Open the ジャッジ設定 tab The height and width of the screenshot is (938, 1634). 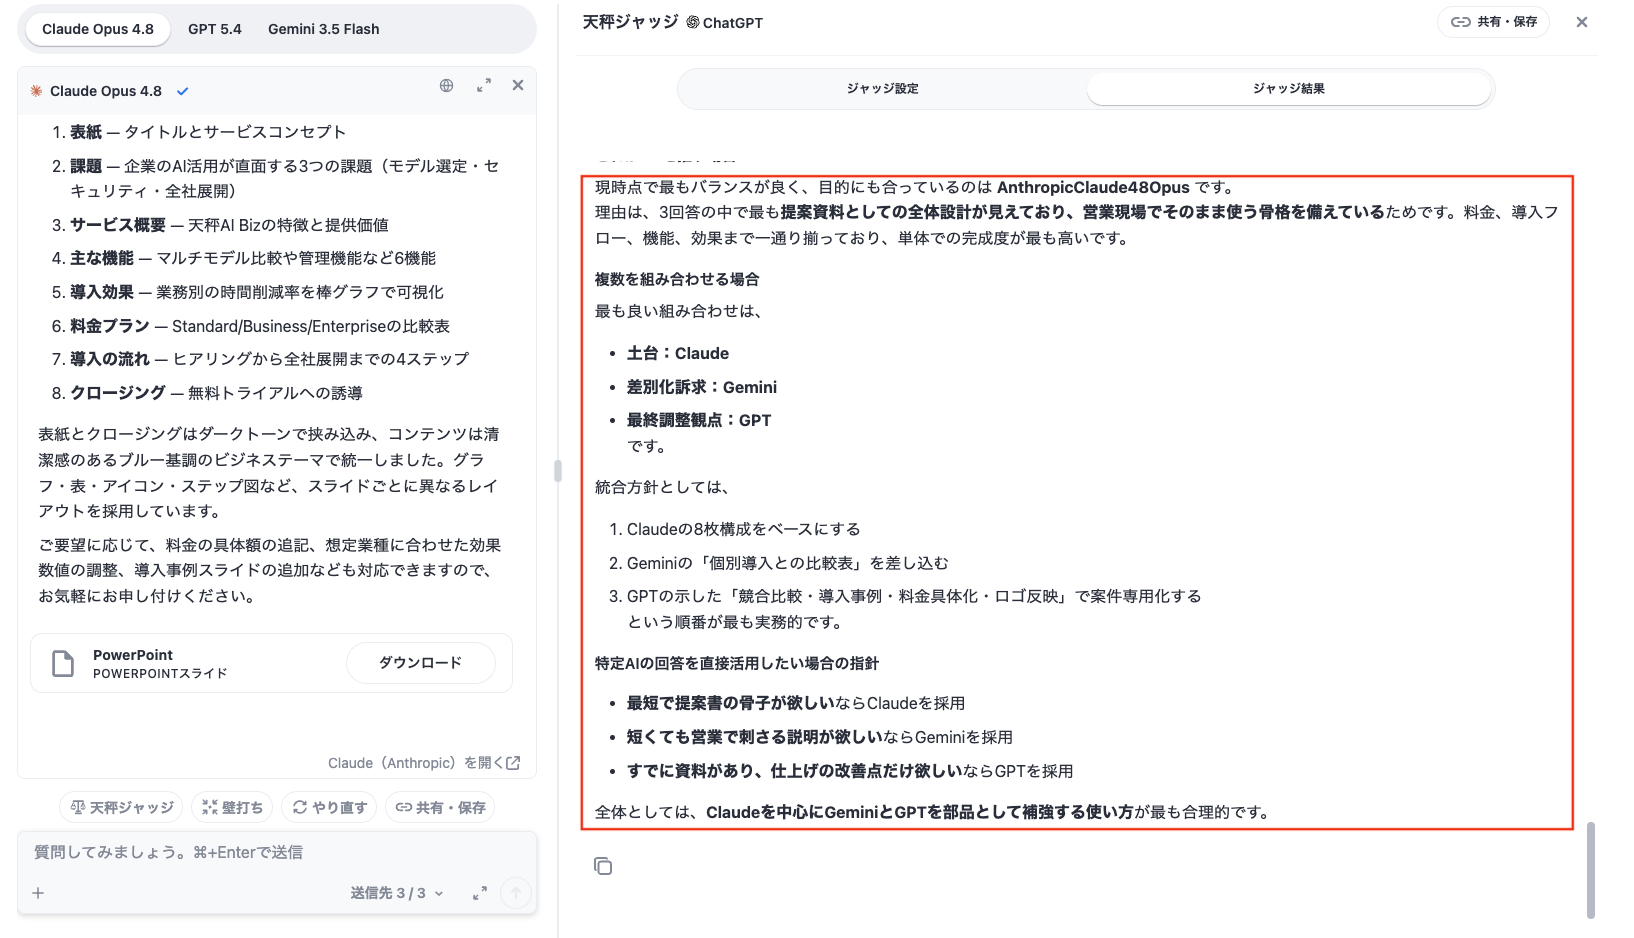click(882, 88)
